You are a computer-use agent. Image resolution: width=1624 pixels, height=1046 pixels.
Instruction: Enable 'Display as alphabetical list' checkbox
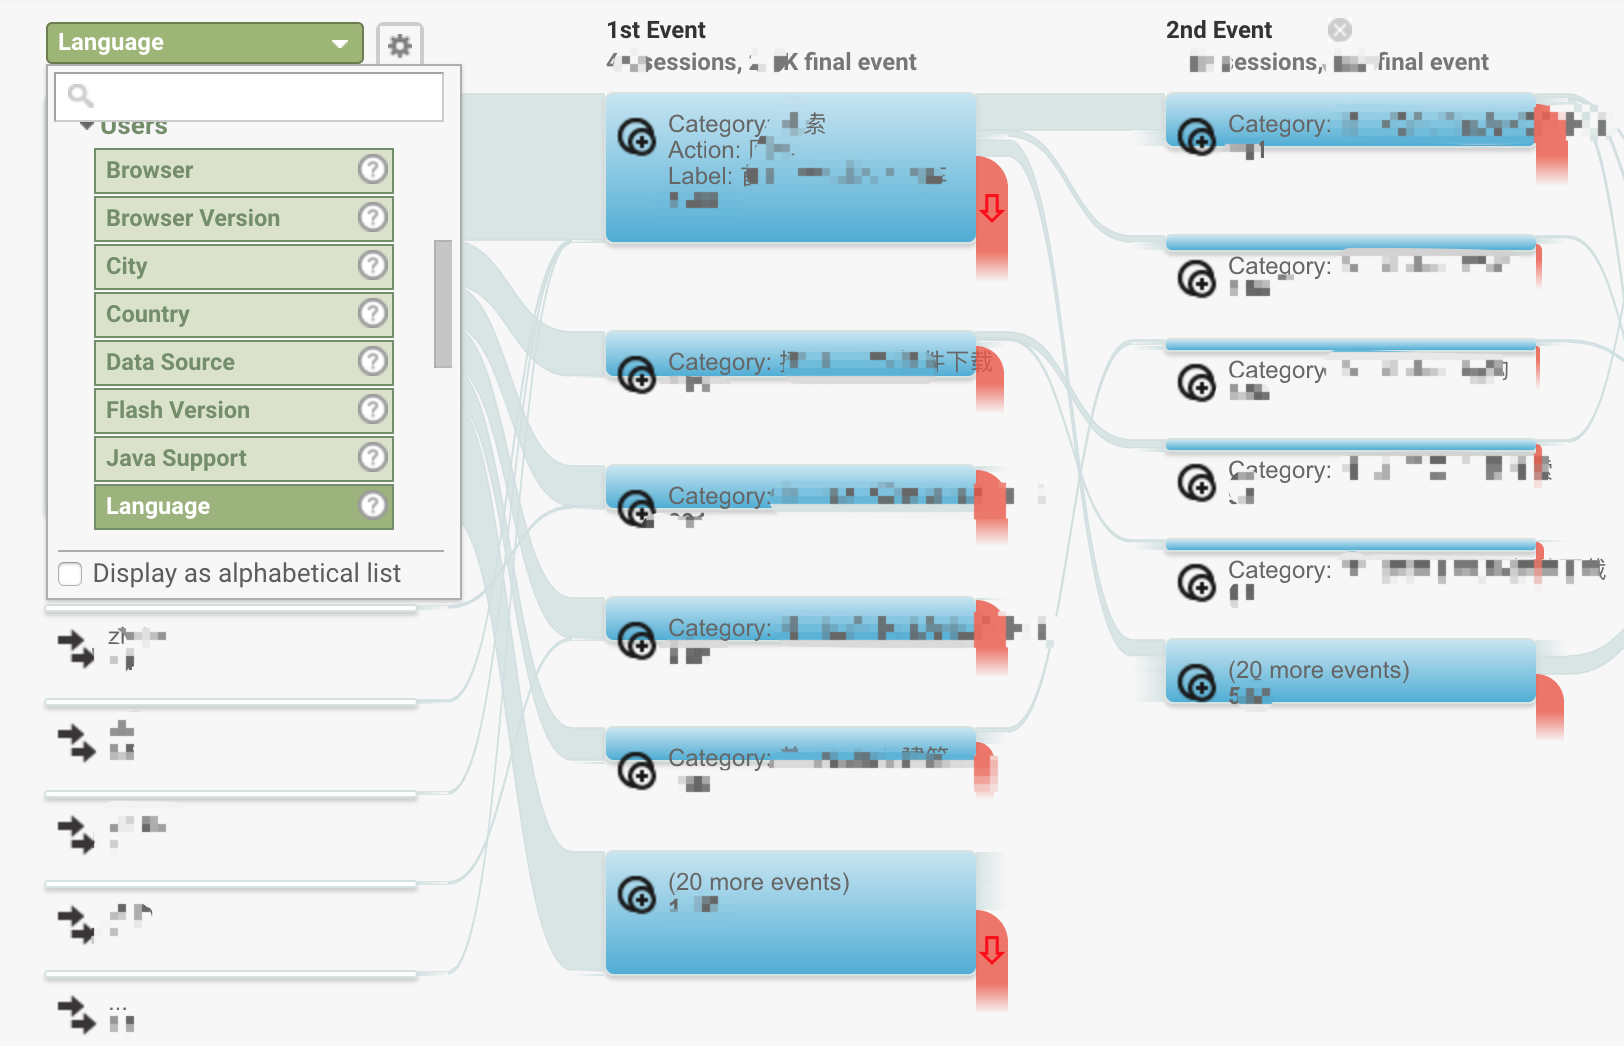tap(70, 574)
